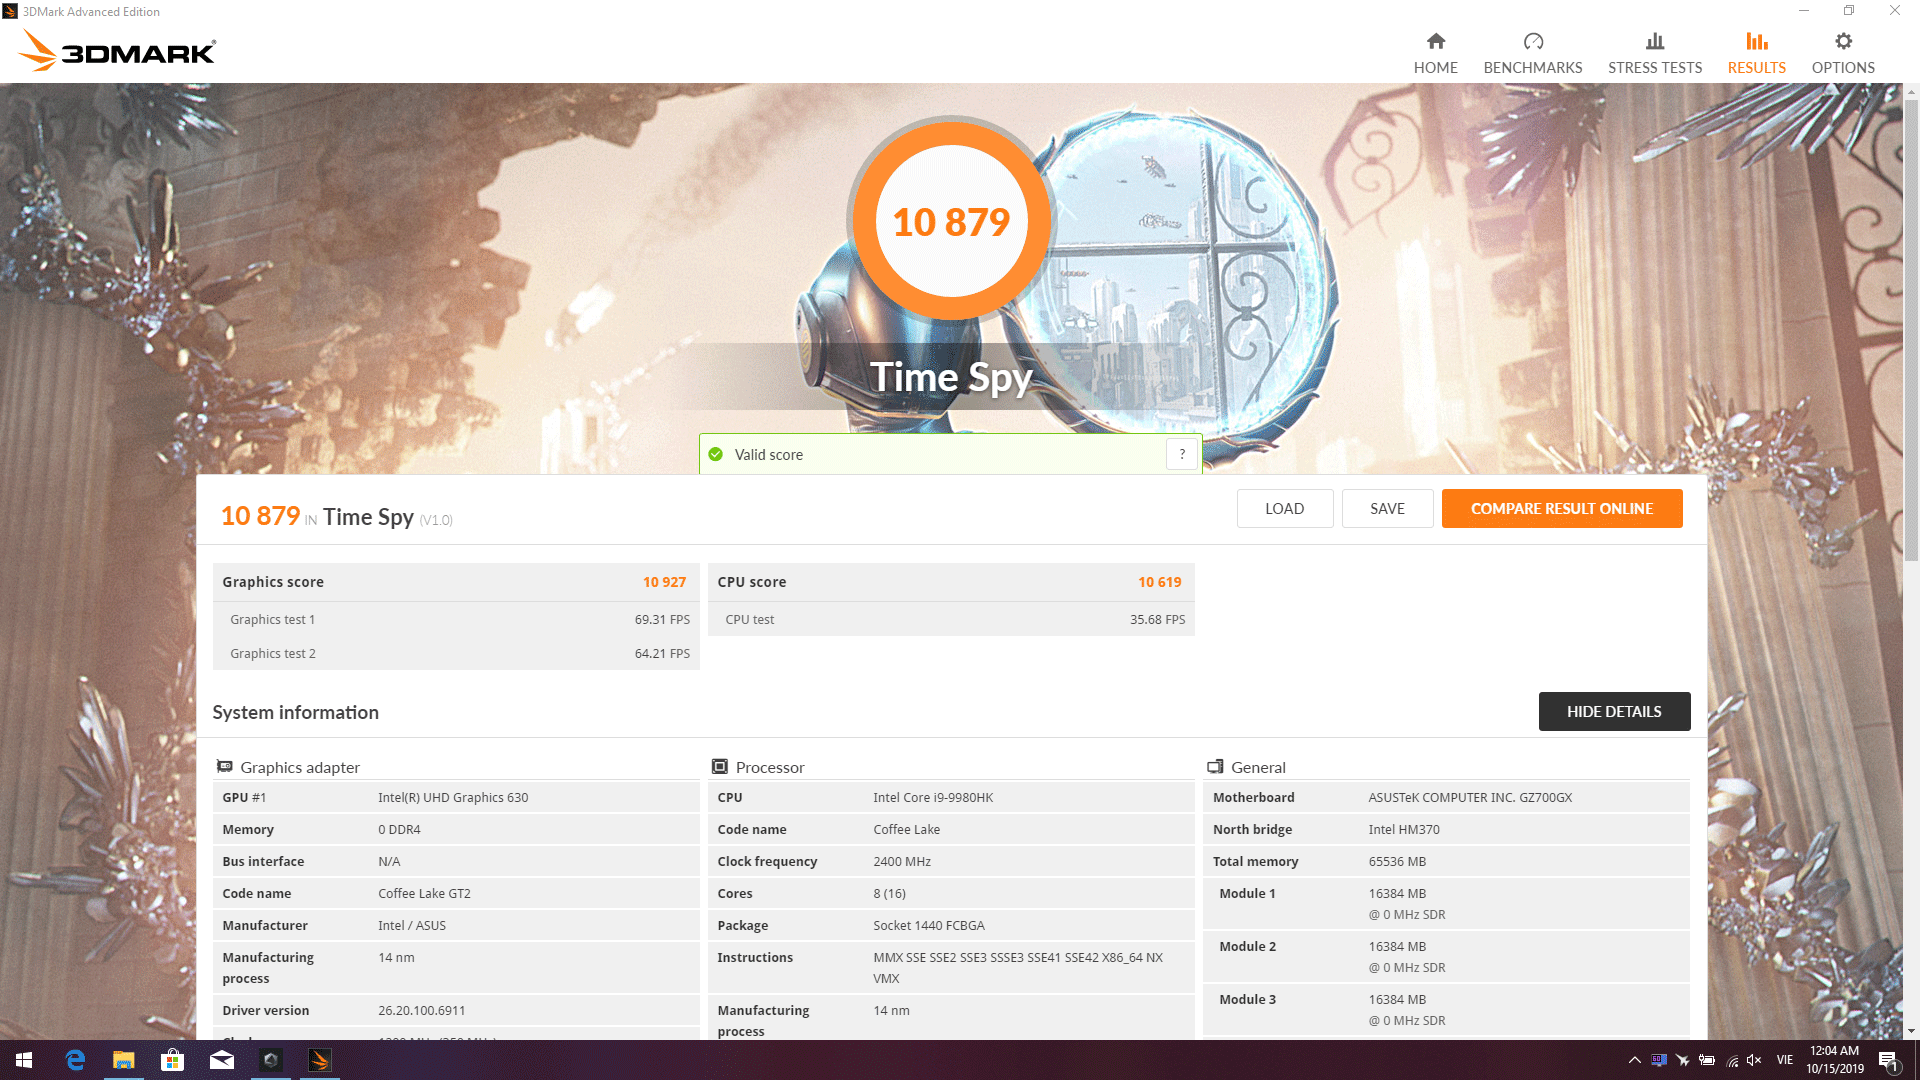Click the Intel HM370 north bridge value
The image size is (1920, 1080).
click(x=1403, y=829)
